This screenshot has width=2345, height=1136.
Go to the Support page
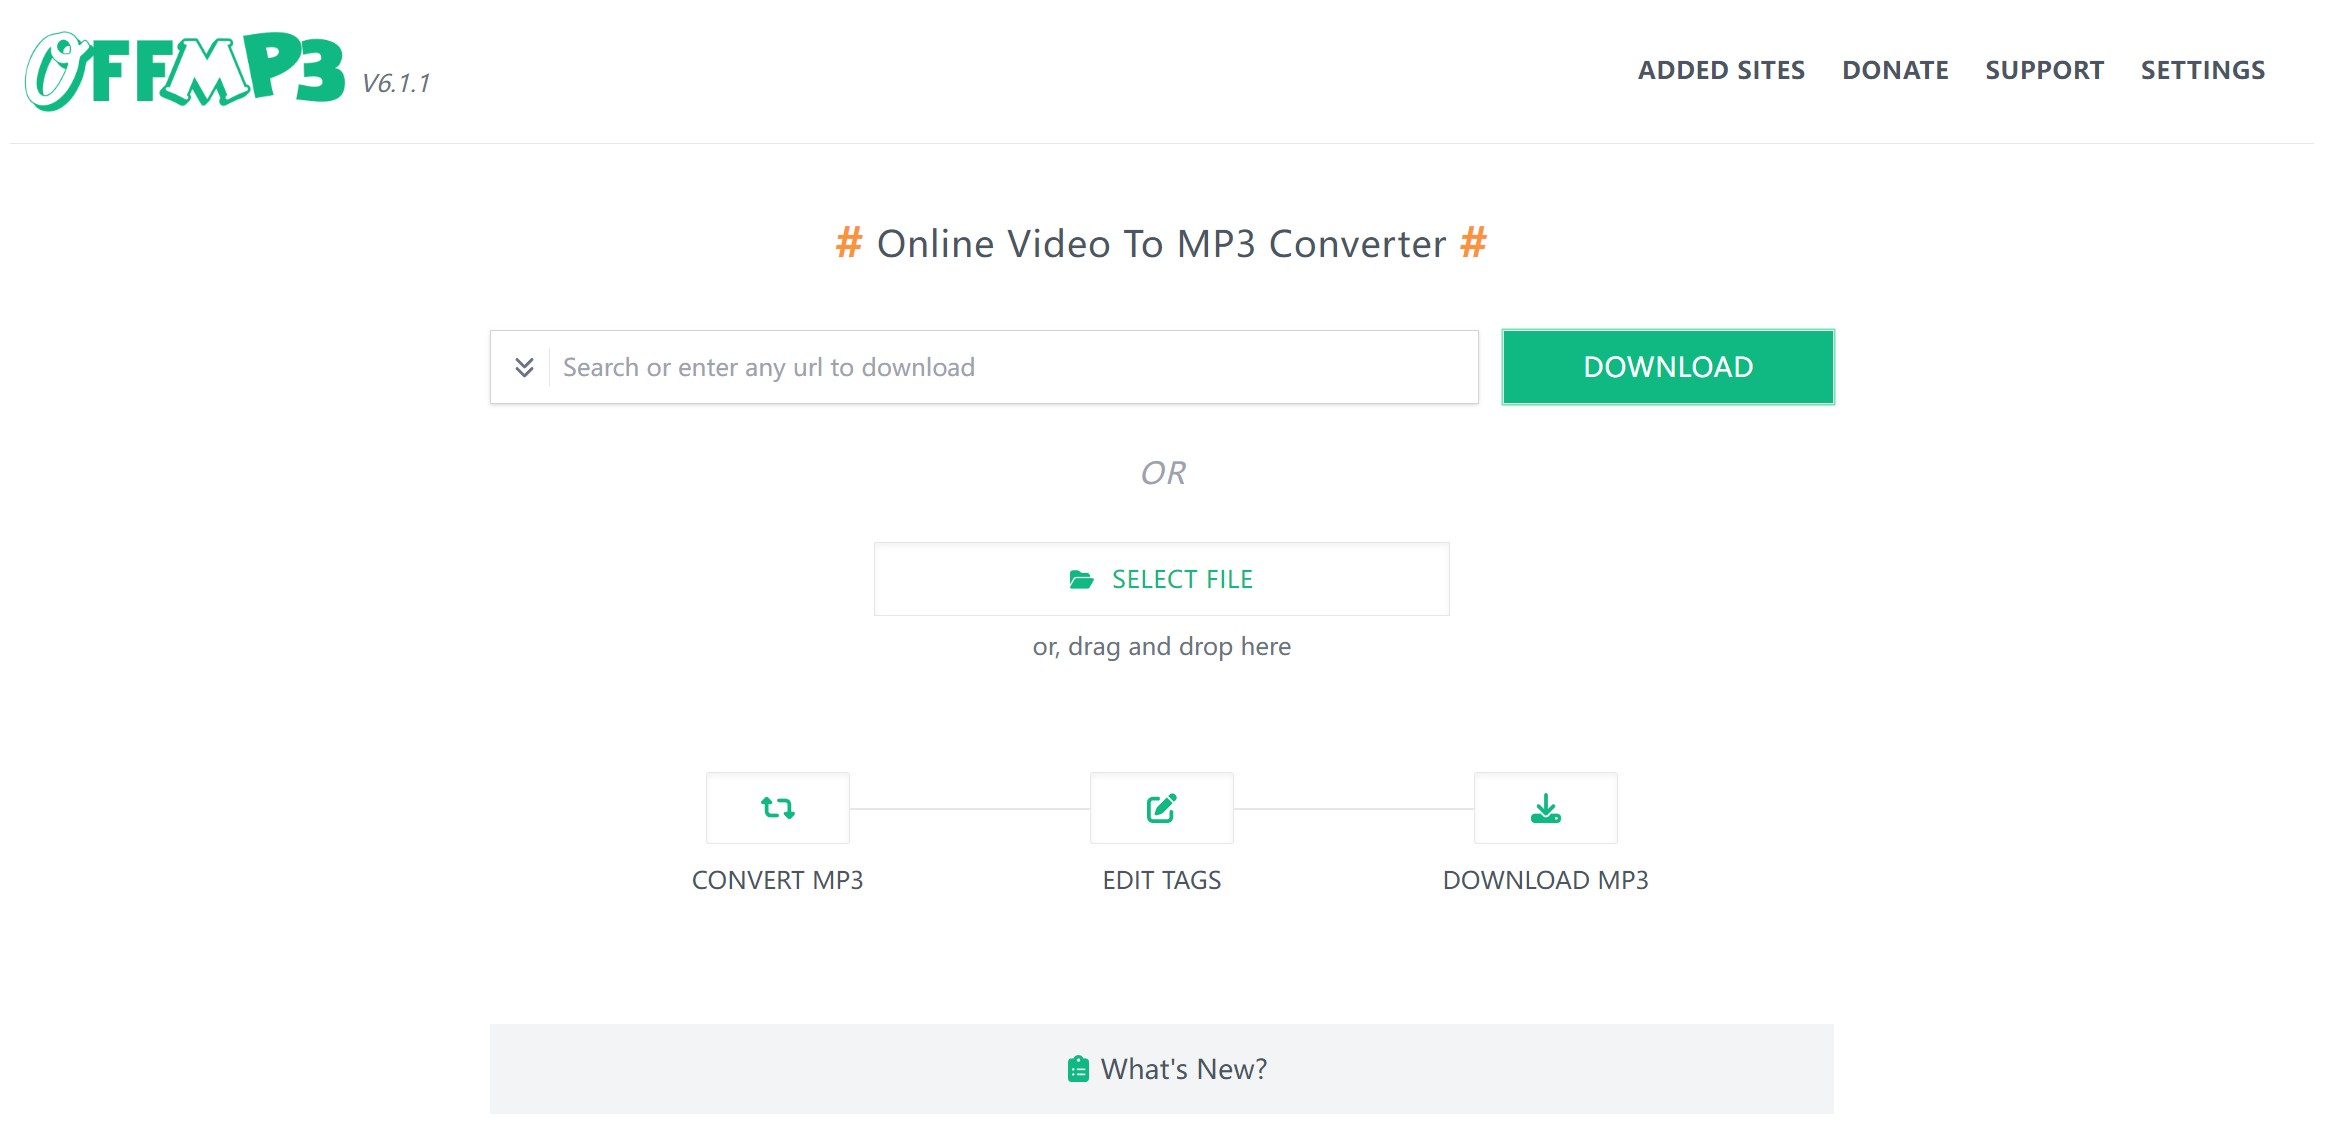pyautogui.click(x=2044, y=70)
